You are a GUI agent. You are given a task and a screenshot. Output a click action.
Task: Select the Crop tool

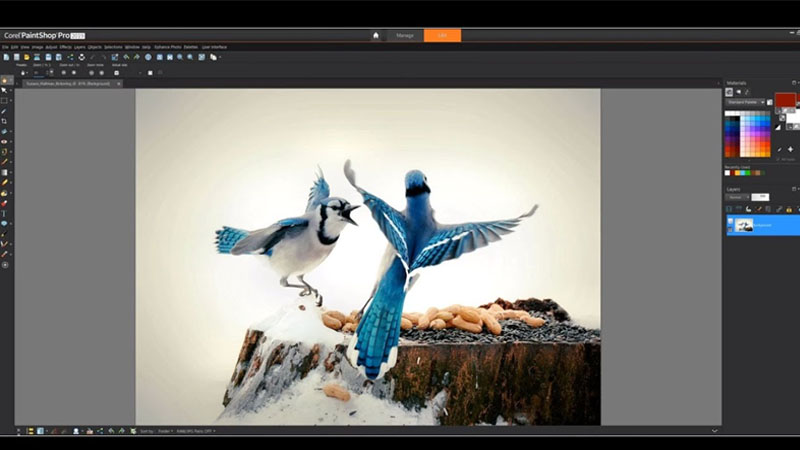click(4, 121)
